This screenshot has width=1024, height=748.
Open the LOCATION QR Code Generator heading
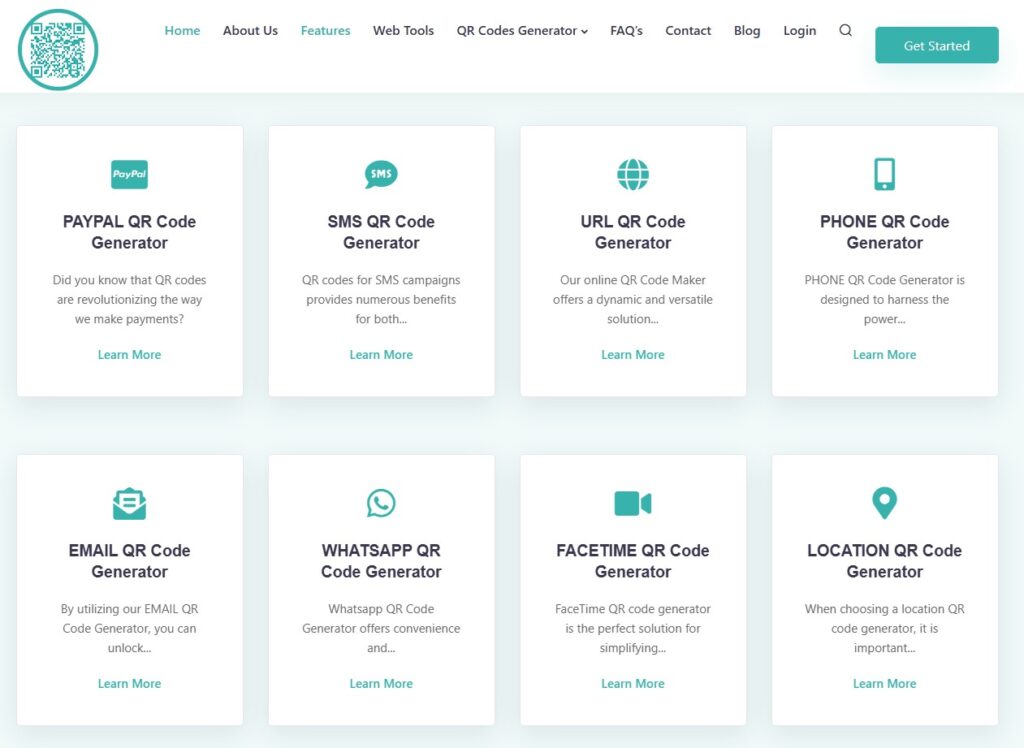tap(884, 561)
